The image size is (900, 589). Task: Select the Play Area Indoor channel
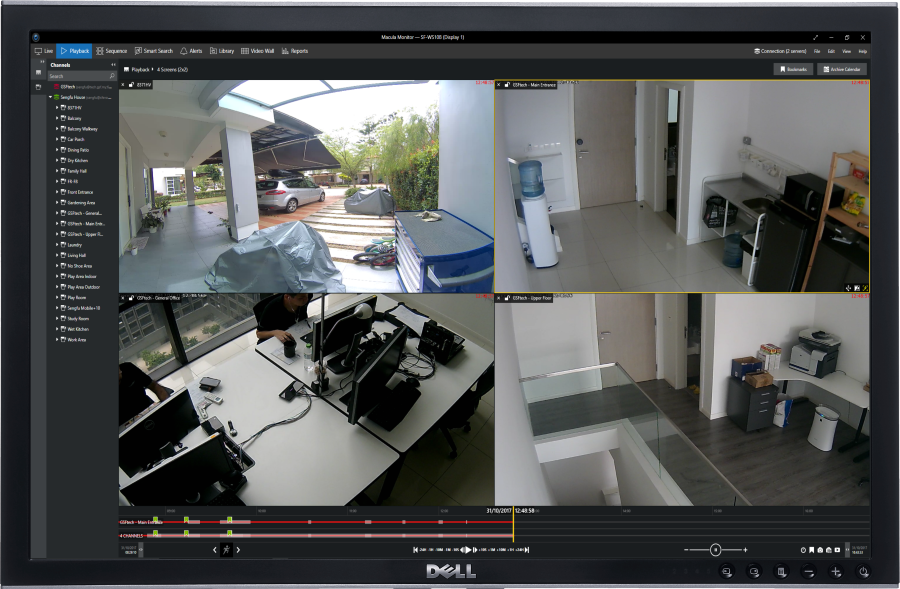pos(82,276)
